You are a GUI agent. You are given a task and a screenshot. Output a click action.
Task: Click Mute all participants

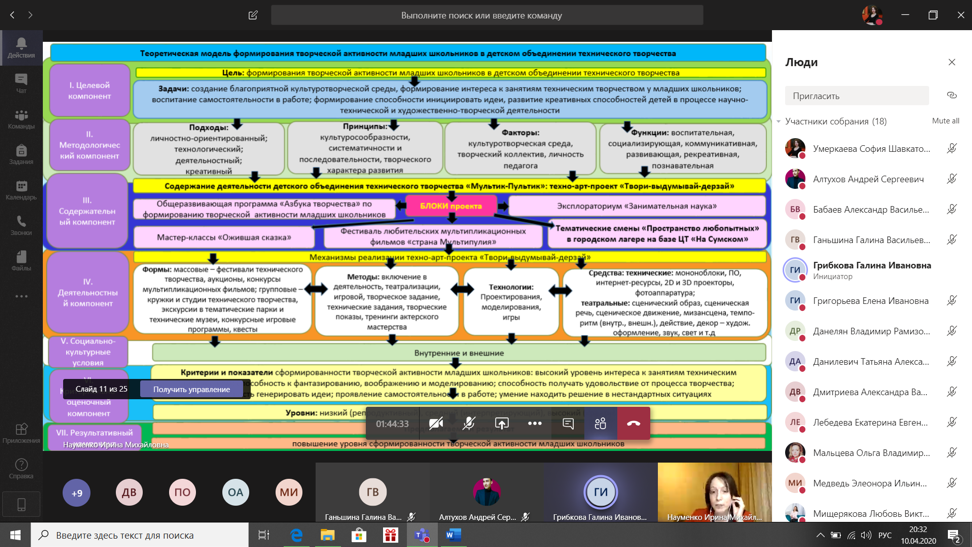(945, 121)
